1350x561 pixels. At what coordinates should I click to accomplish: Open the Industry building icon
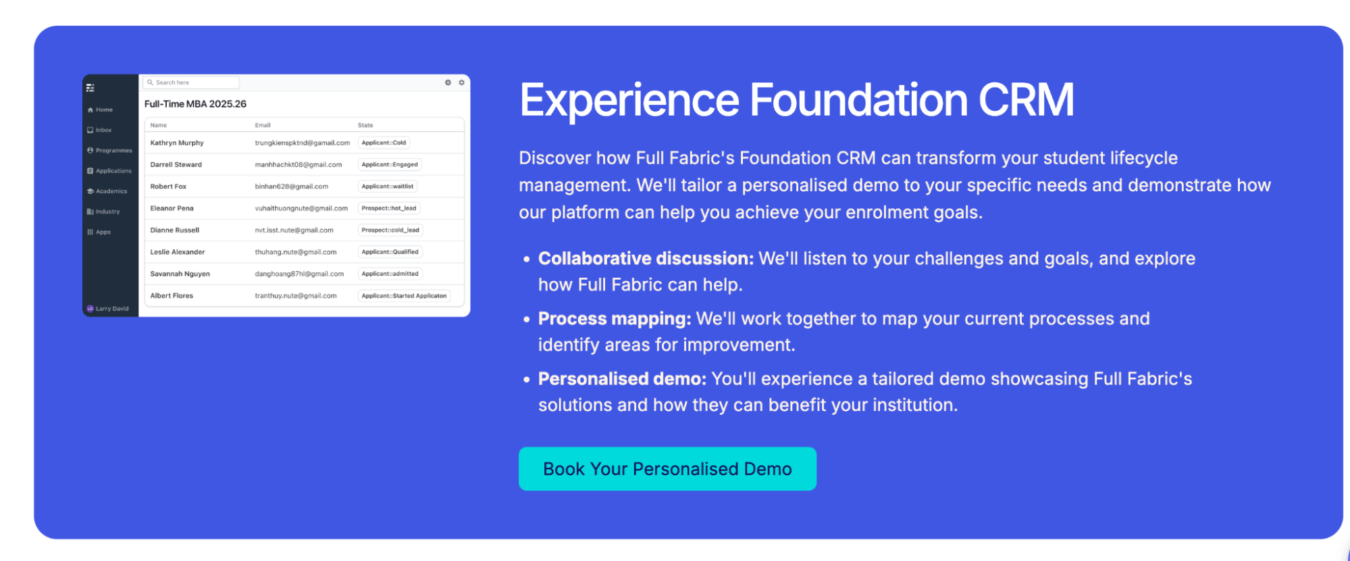pos(90,212)
